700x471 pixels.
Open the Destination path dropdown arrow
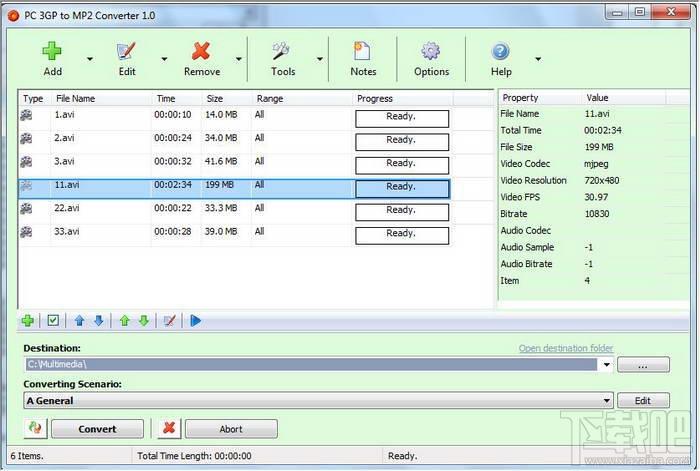606,365
